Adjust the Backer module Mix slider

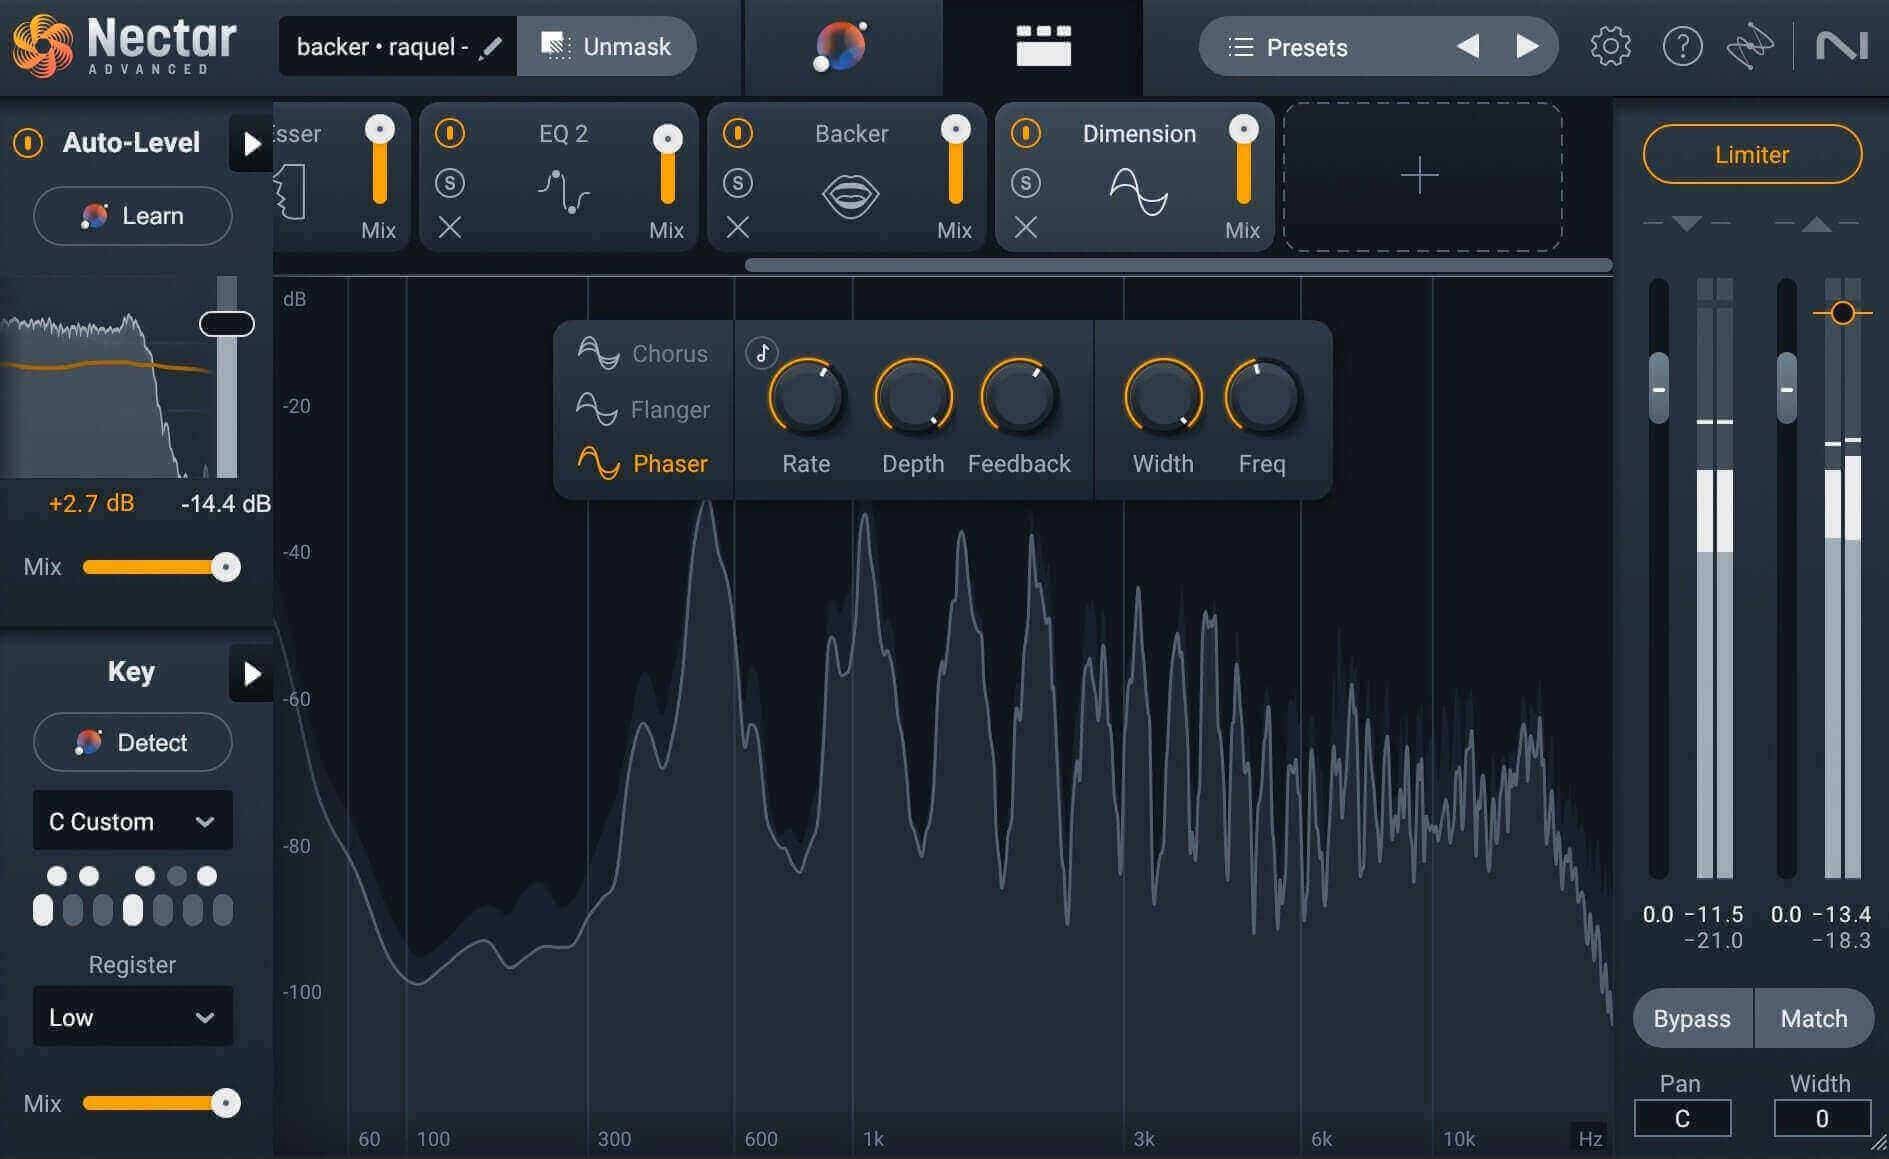click(955, 160)
